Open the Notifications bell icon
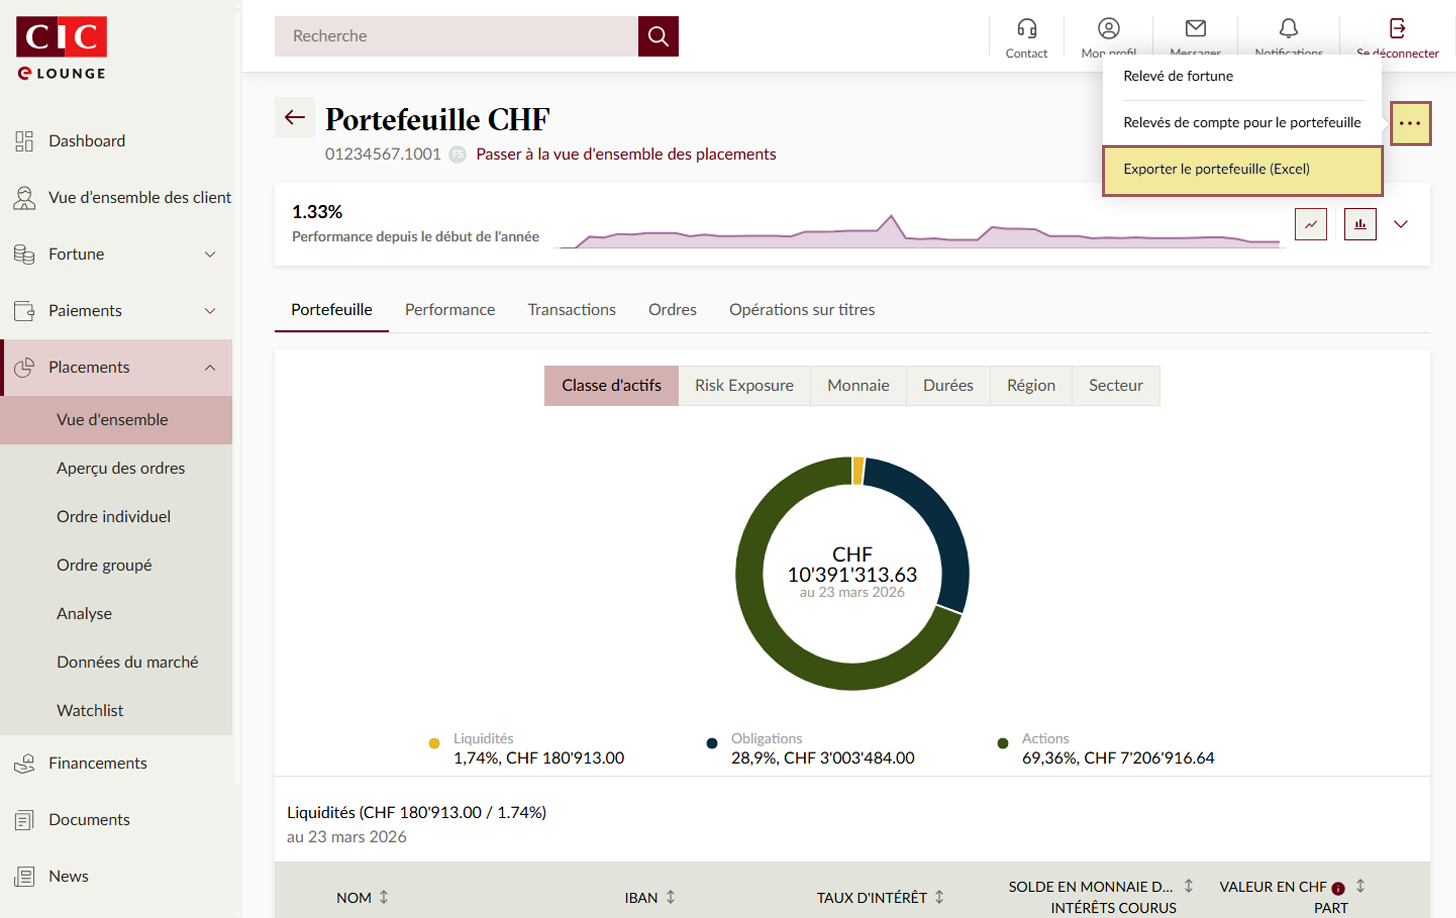 [1288, 29]
